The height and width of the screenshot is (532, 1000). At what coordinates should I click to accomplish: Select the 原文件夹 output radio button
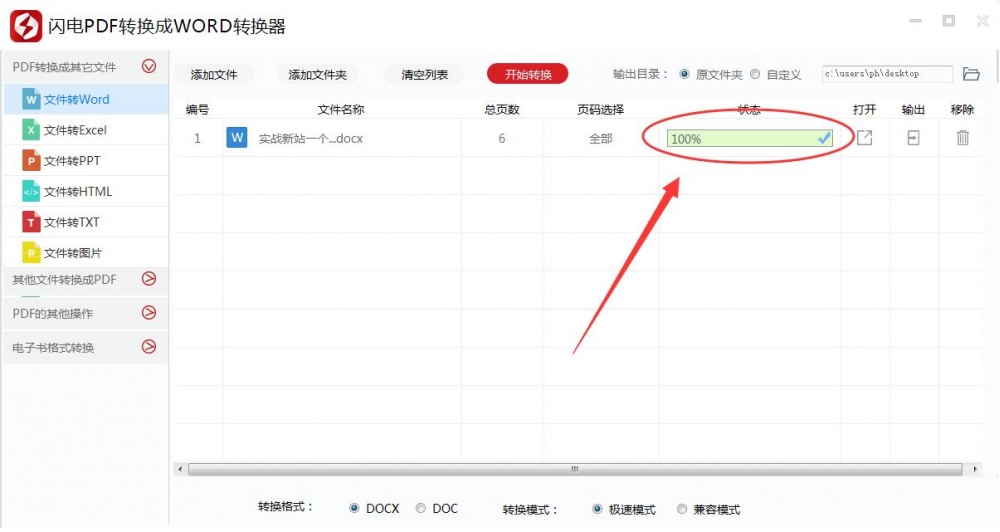click(684, 74)
